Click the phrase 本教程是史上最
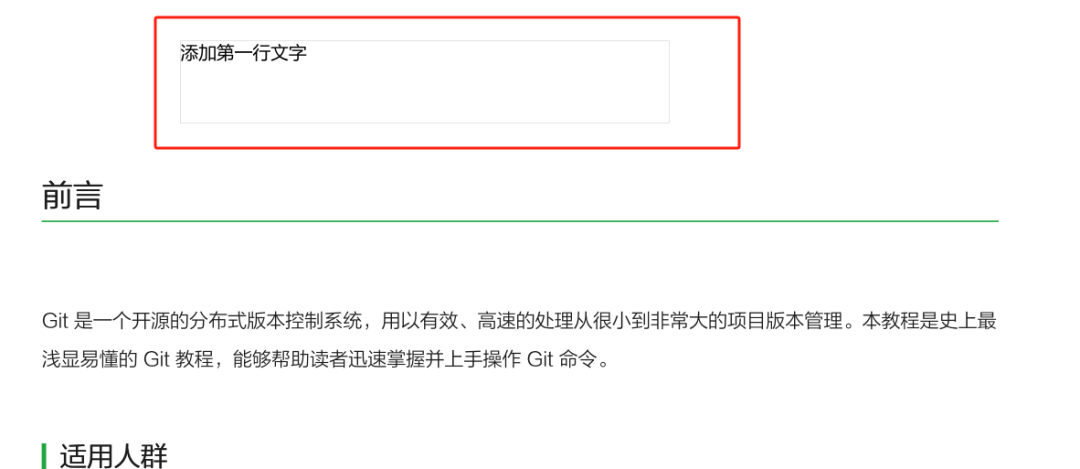 [930, 321]
